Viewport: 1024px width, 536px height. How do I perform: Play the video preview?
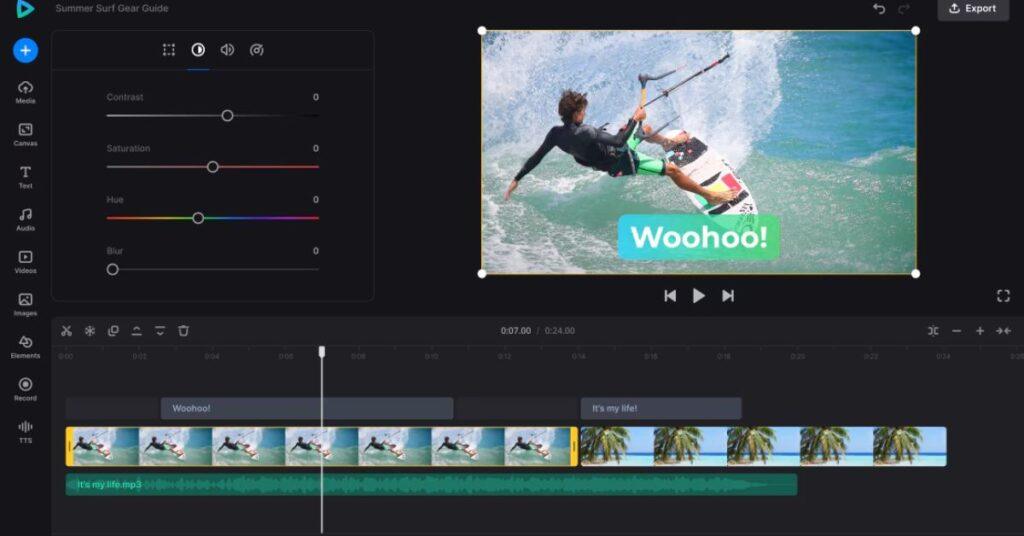tap(699, 296)
